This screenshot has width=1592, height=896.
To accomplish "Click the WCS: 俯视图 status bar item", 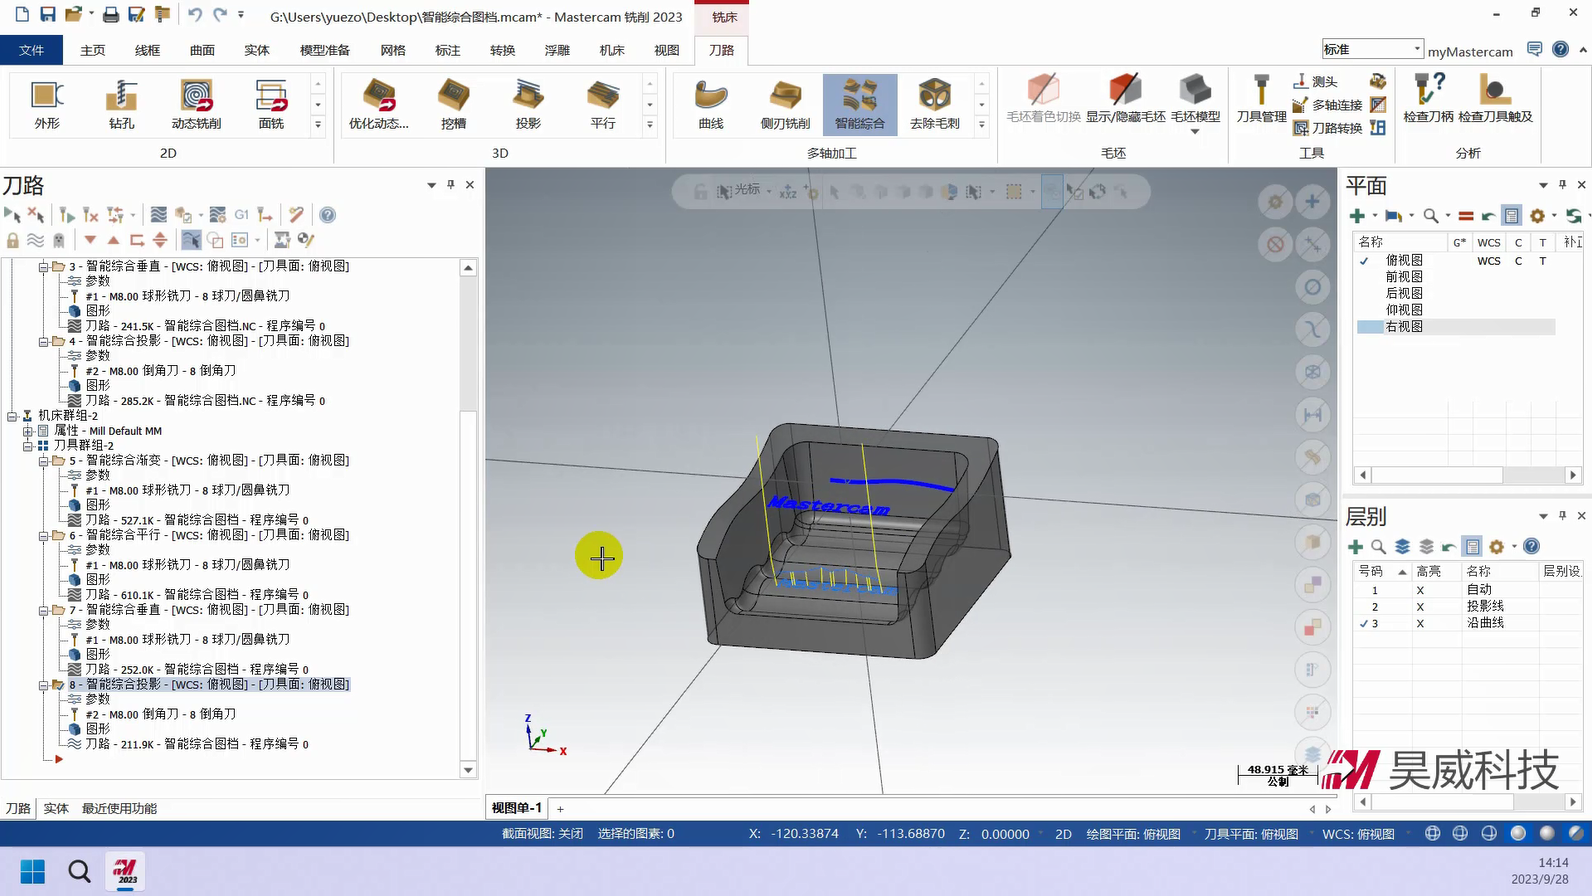I will pos(1357,834).
